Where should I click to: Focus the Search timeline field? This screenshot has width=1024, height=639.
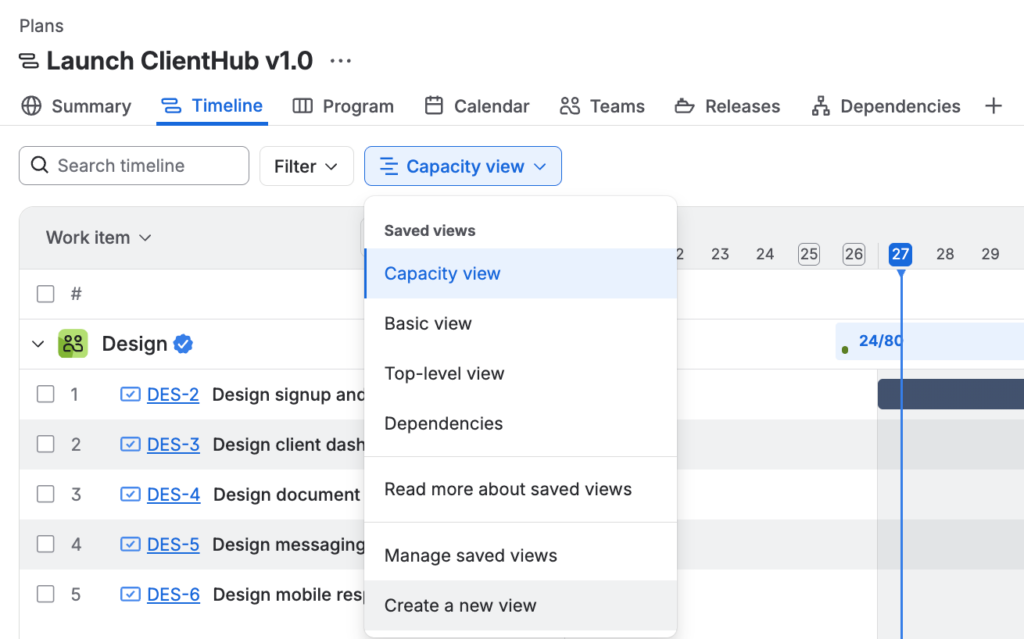tap(134, 165)
